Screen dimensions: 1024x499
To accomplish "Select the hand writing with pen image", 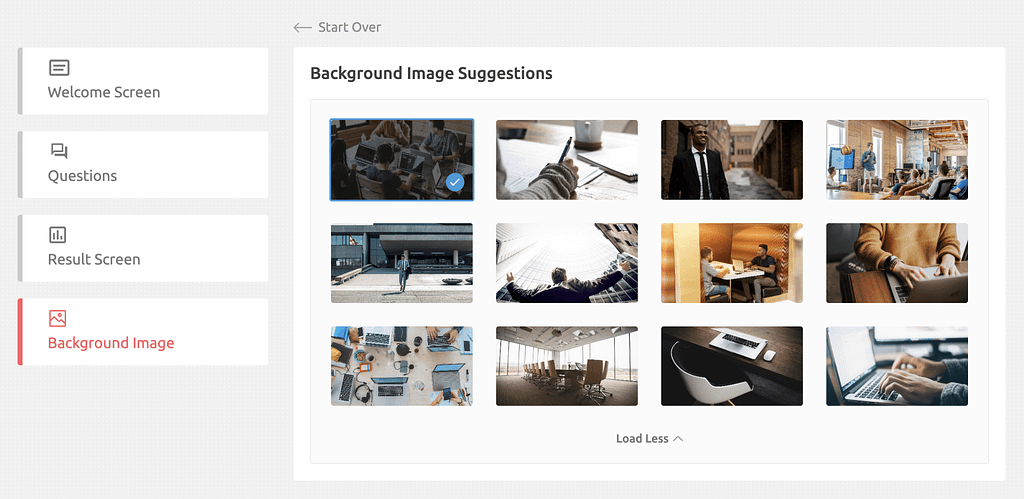I will (566, 160).
